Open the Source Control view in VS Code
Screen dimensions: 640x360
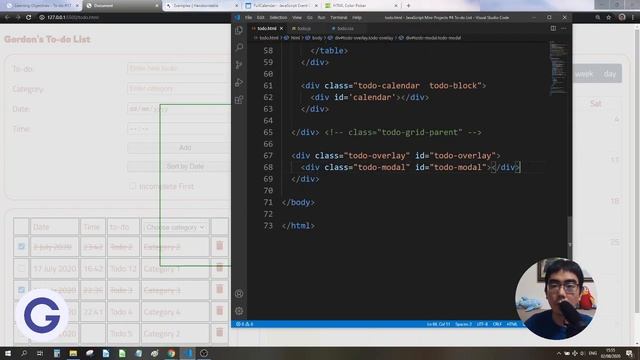coord(239,65)
